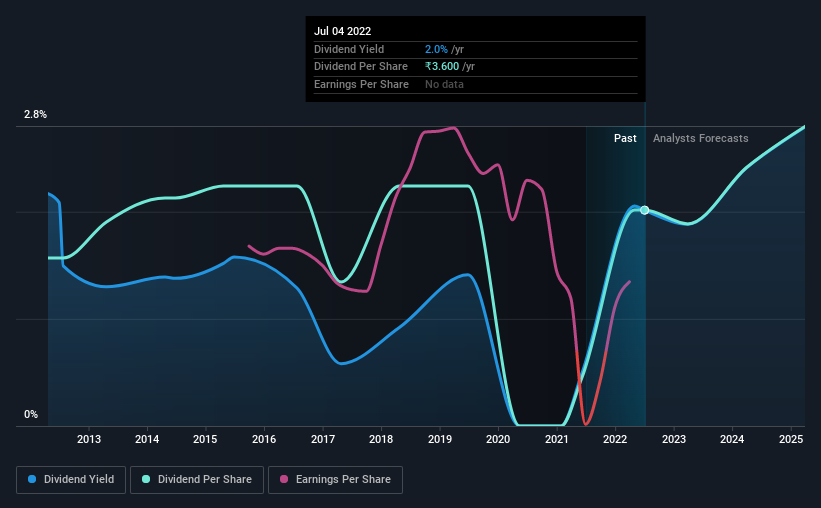
Task: Click the 2018 x-axis label
Action: [381, 439]
